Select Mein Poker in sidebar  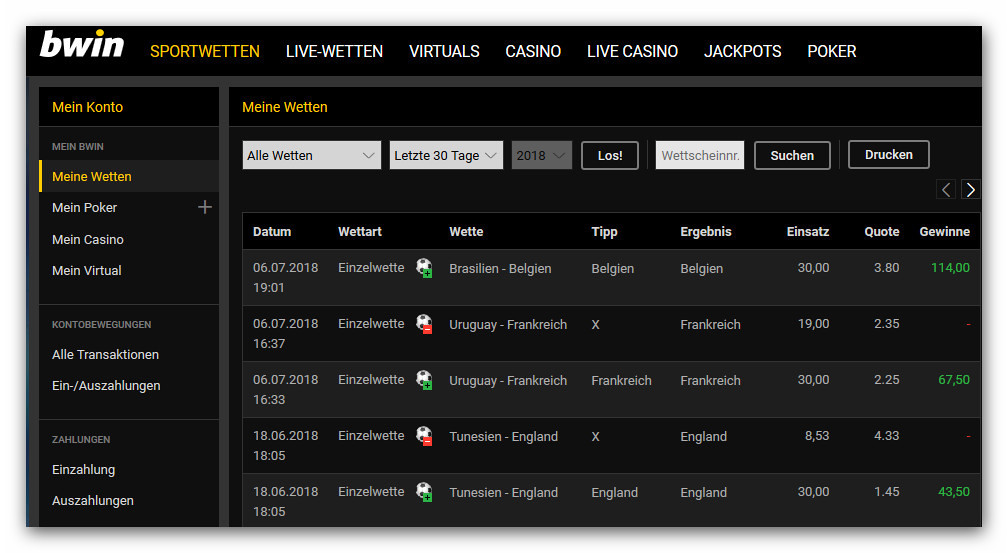pyautogui.click(x=84, y=208)
